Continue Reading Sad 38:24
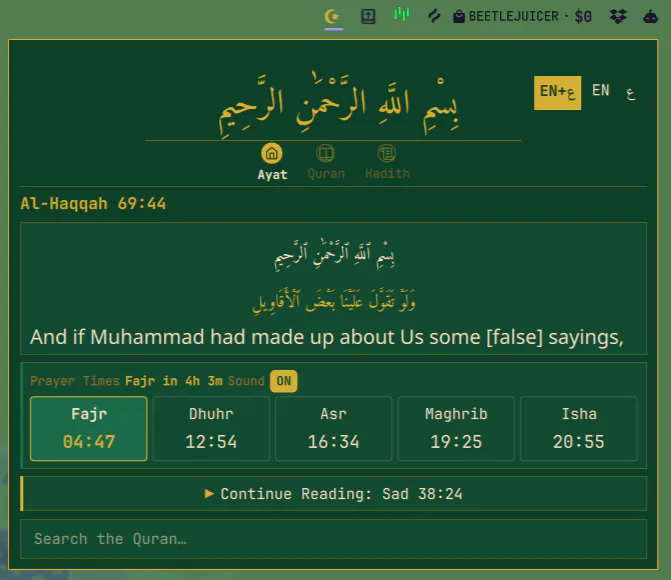The width and height of the screenshot is (671, 580). [334, 494]
